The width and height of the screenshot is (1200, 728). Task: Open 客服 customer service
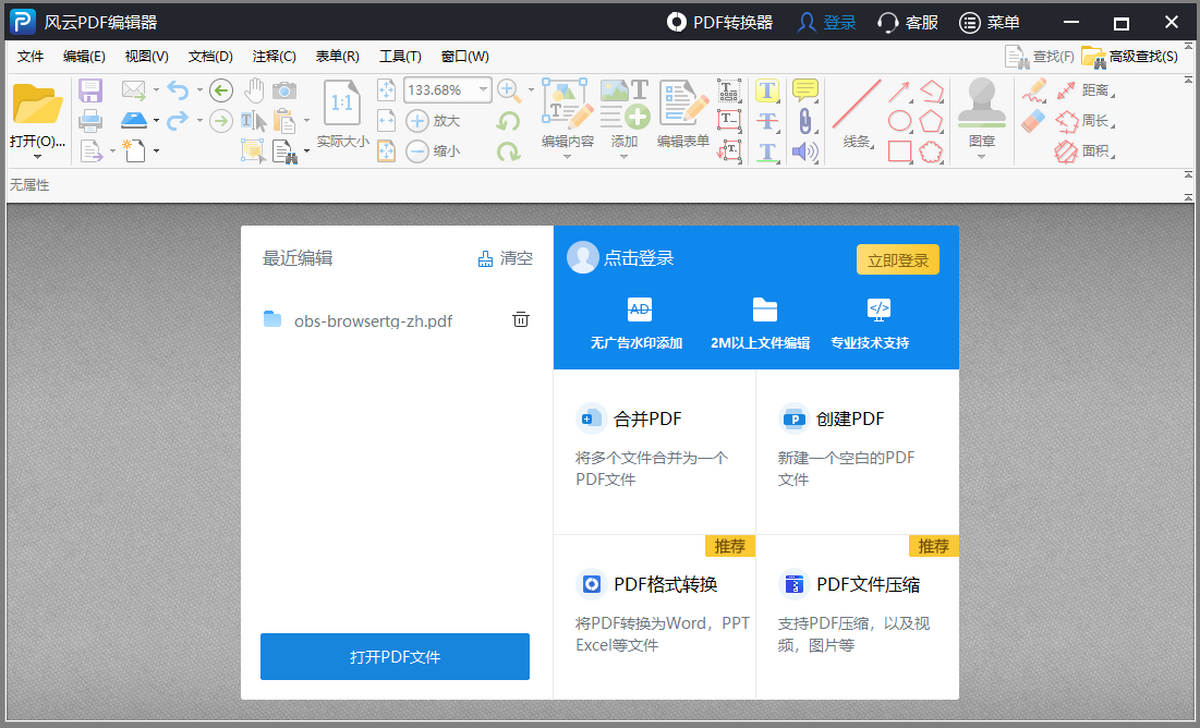click(x=908, y=22)
